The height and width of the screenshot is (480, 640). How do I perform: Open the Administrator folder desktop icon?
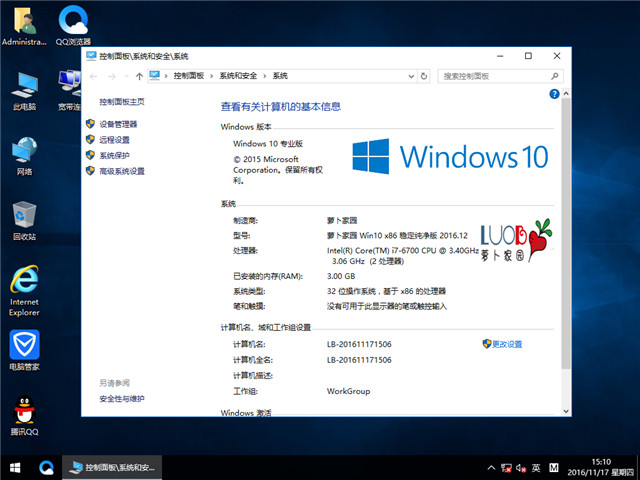pyautogui.click(x=24, y=25)
